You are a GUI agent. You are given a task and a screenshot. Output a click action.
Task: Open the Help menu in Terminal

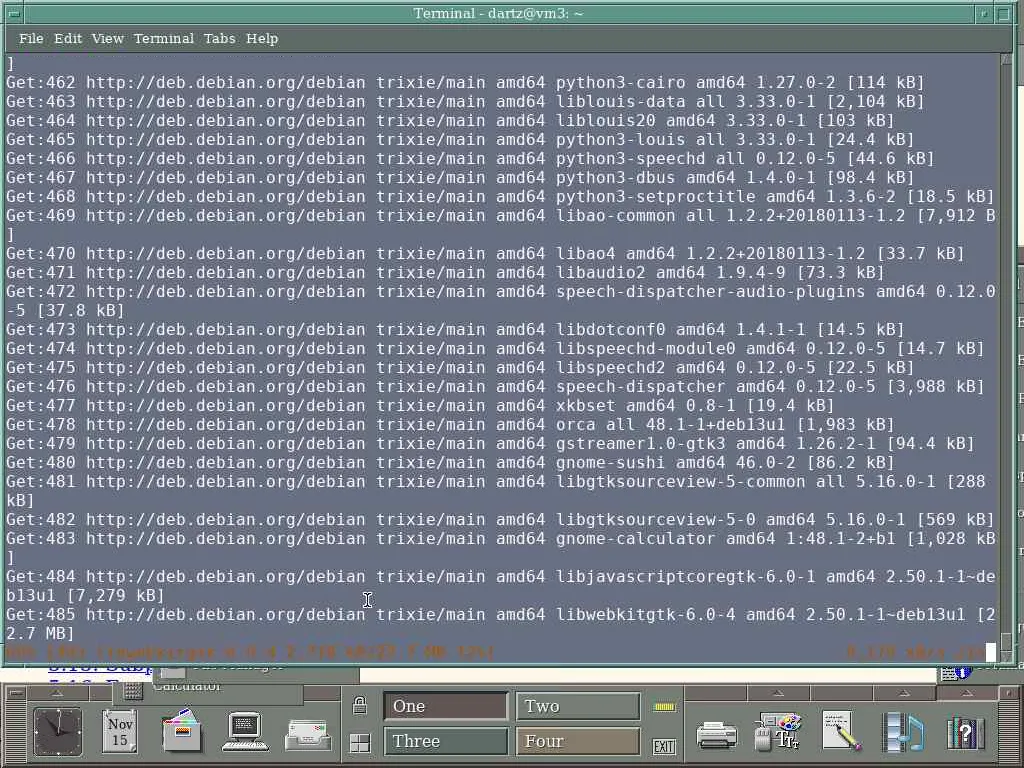tap(262, 39)
